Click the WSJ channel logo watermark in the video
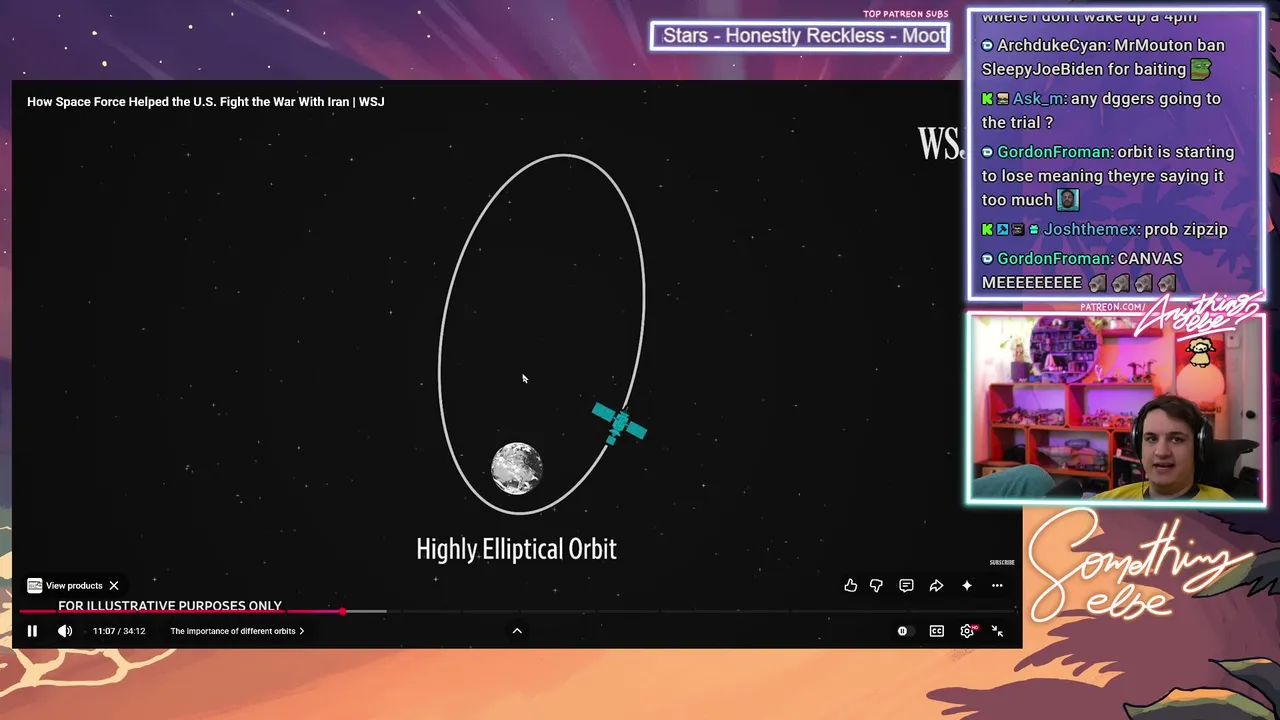 tap(940, 144)
